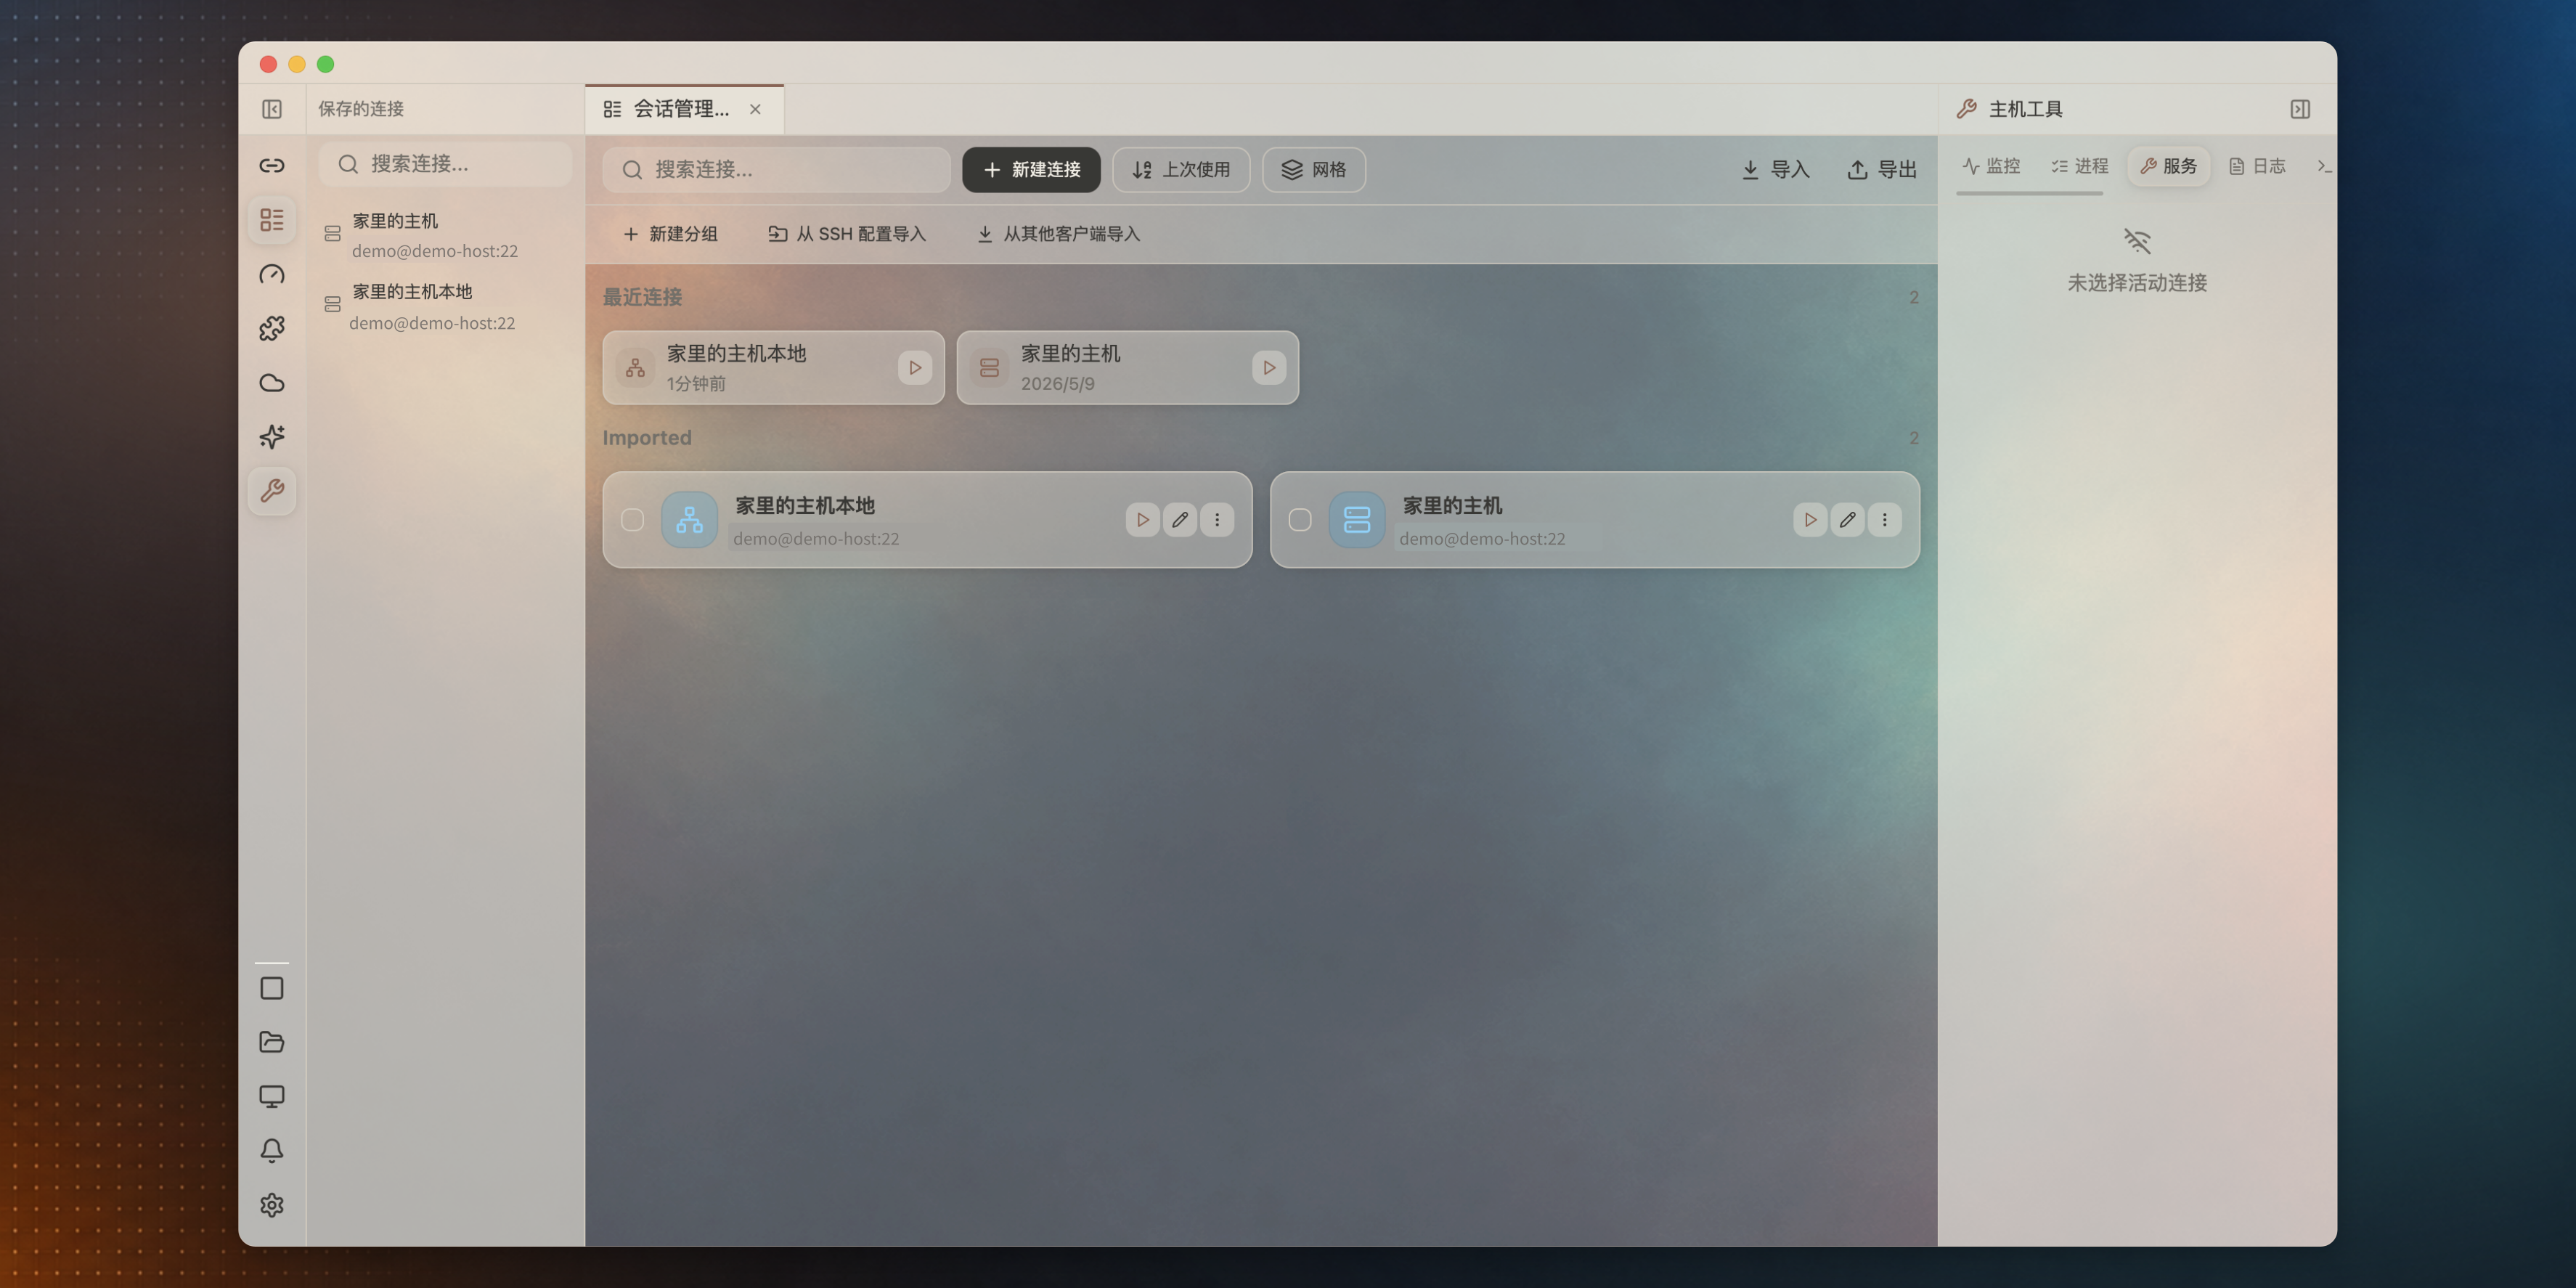
Task: Select 家里的主机 in saved connections list
Action: tap(445, 236)
